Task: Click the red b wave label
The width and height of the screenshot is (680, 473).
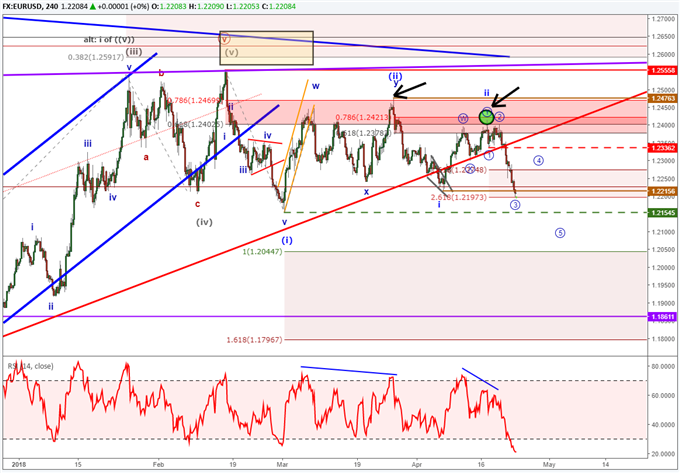Action: 161,73
